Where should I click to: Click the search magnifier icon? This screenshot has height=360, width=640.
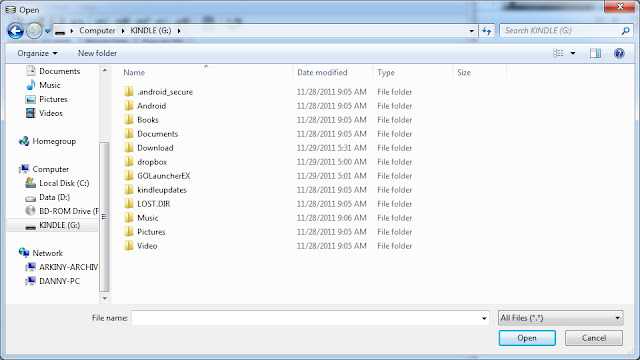pyautogui.click(x=625, y=31)
